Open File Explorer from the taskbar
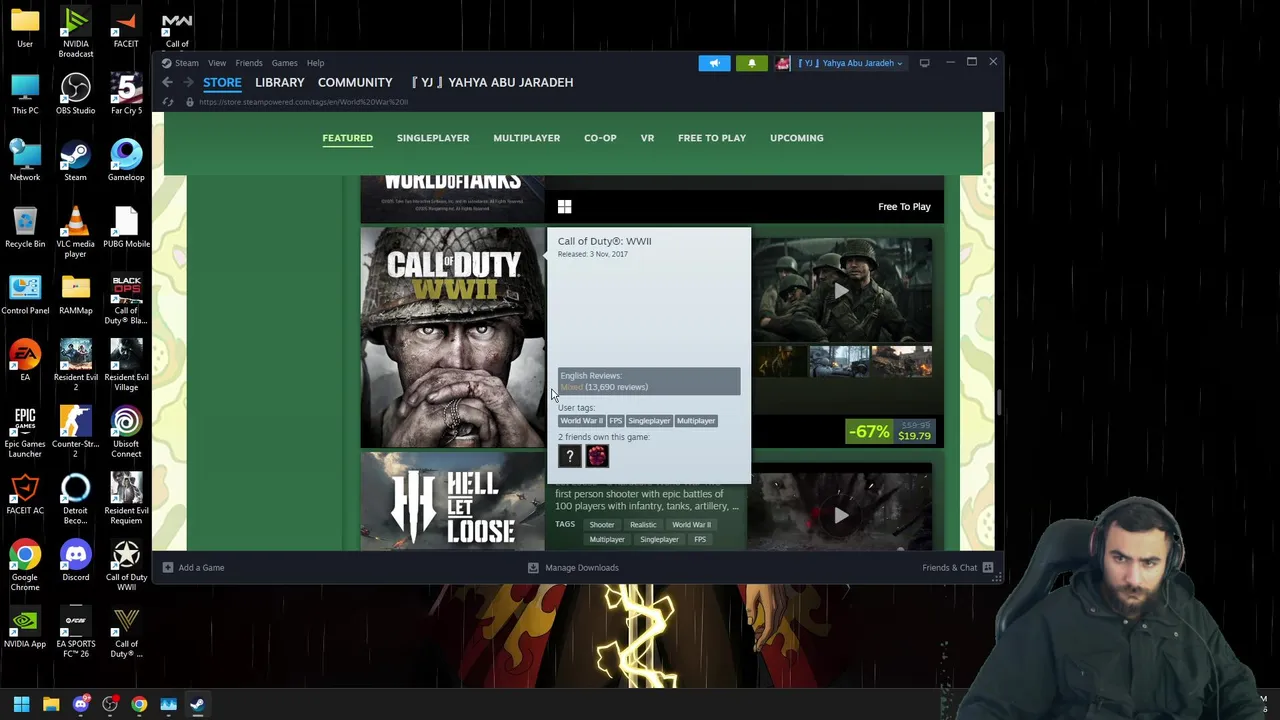Viewport: 1280px width, 720px height. (x=51, y=704)
